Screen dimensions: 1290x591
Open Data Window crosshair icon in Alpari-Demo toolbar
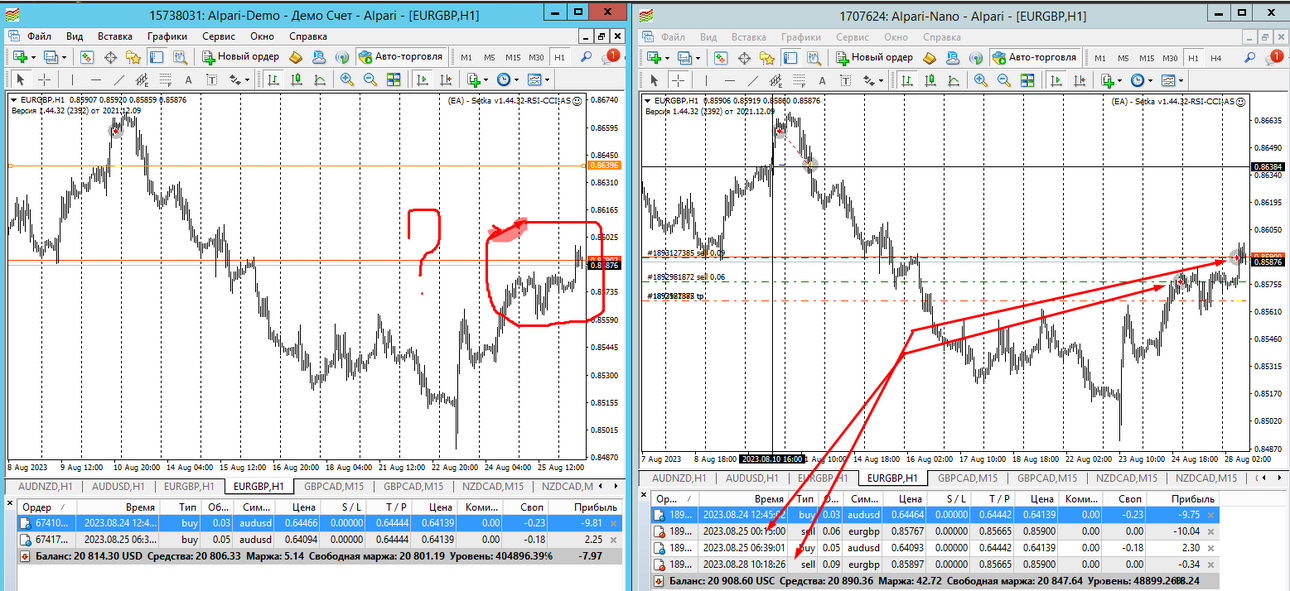tap(110, 56)
